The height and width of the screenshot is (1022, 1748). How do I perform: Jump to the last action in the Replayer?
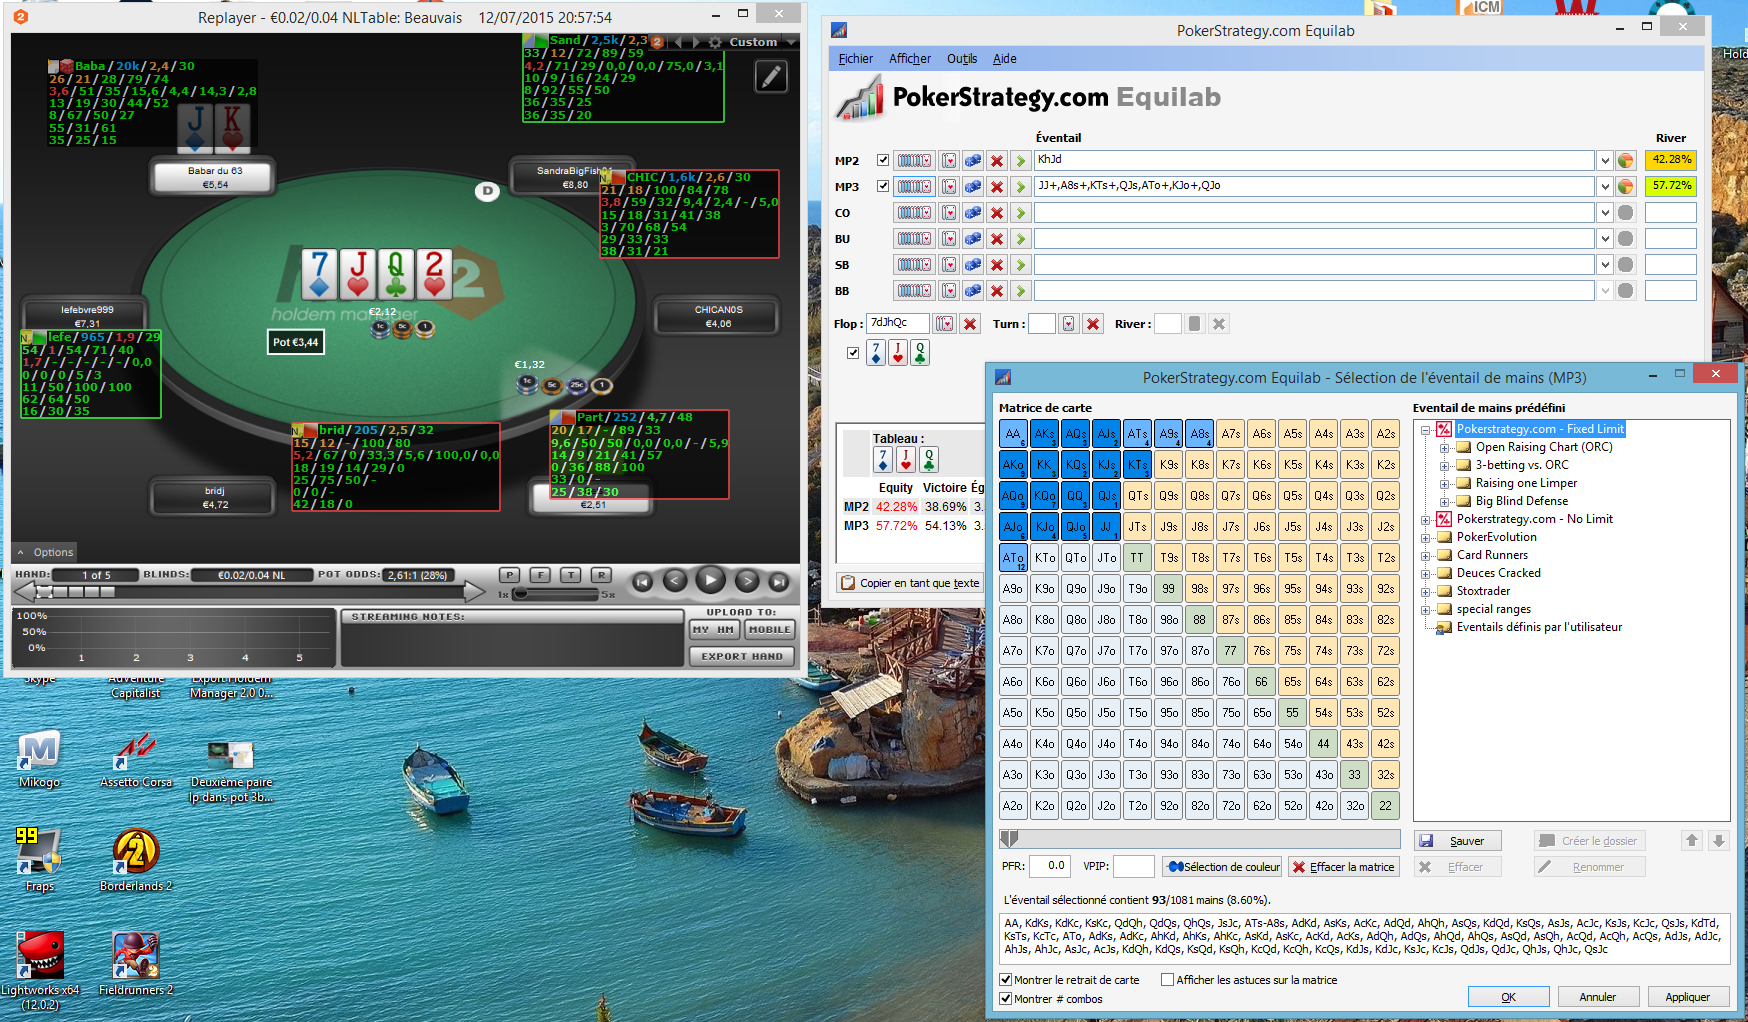[779, 581]
